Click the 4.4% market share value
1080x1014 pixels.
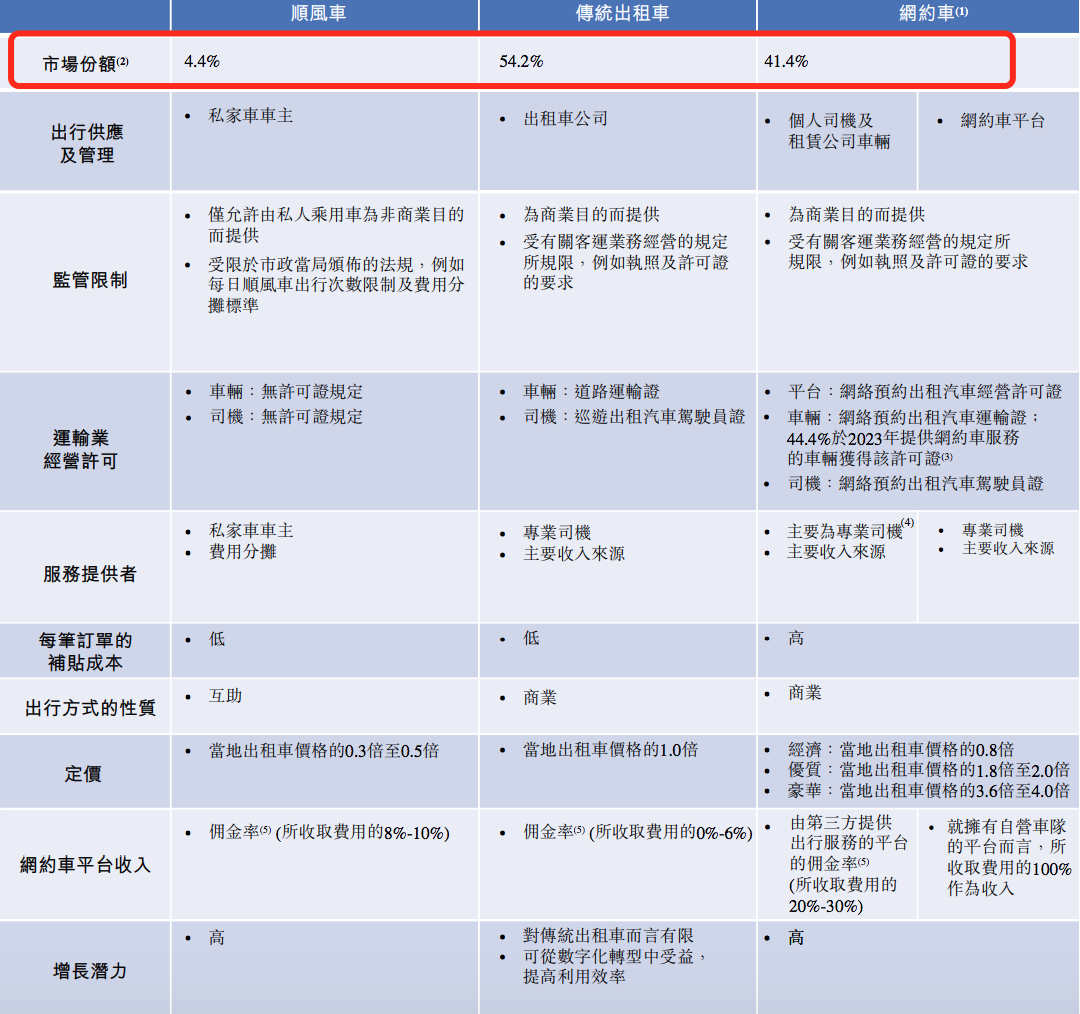(x=202, y=62)
